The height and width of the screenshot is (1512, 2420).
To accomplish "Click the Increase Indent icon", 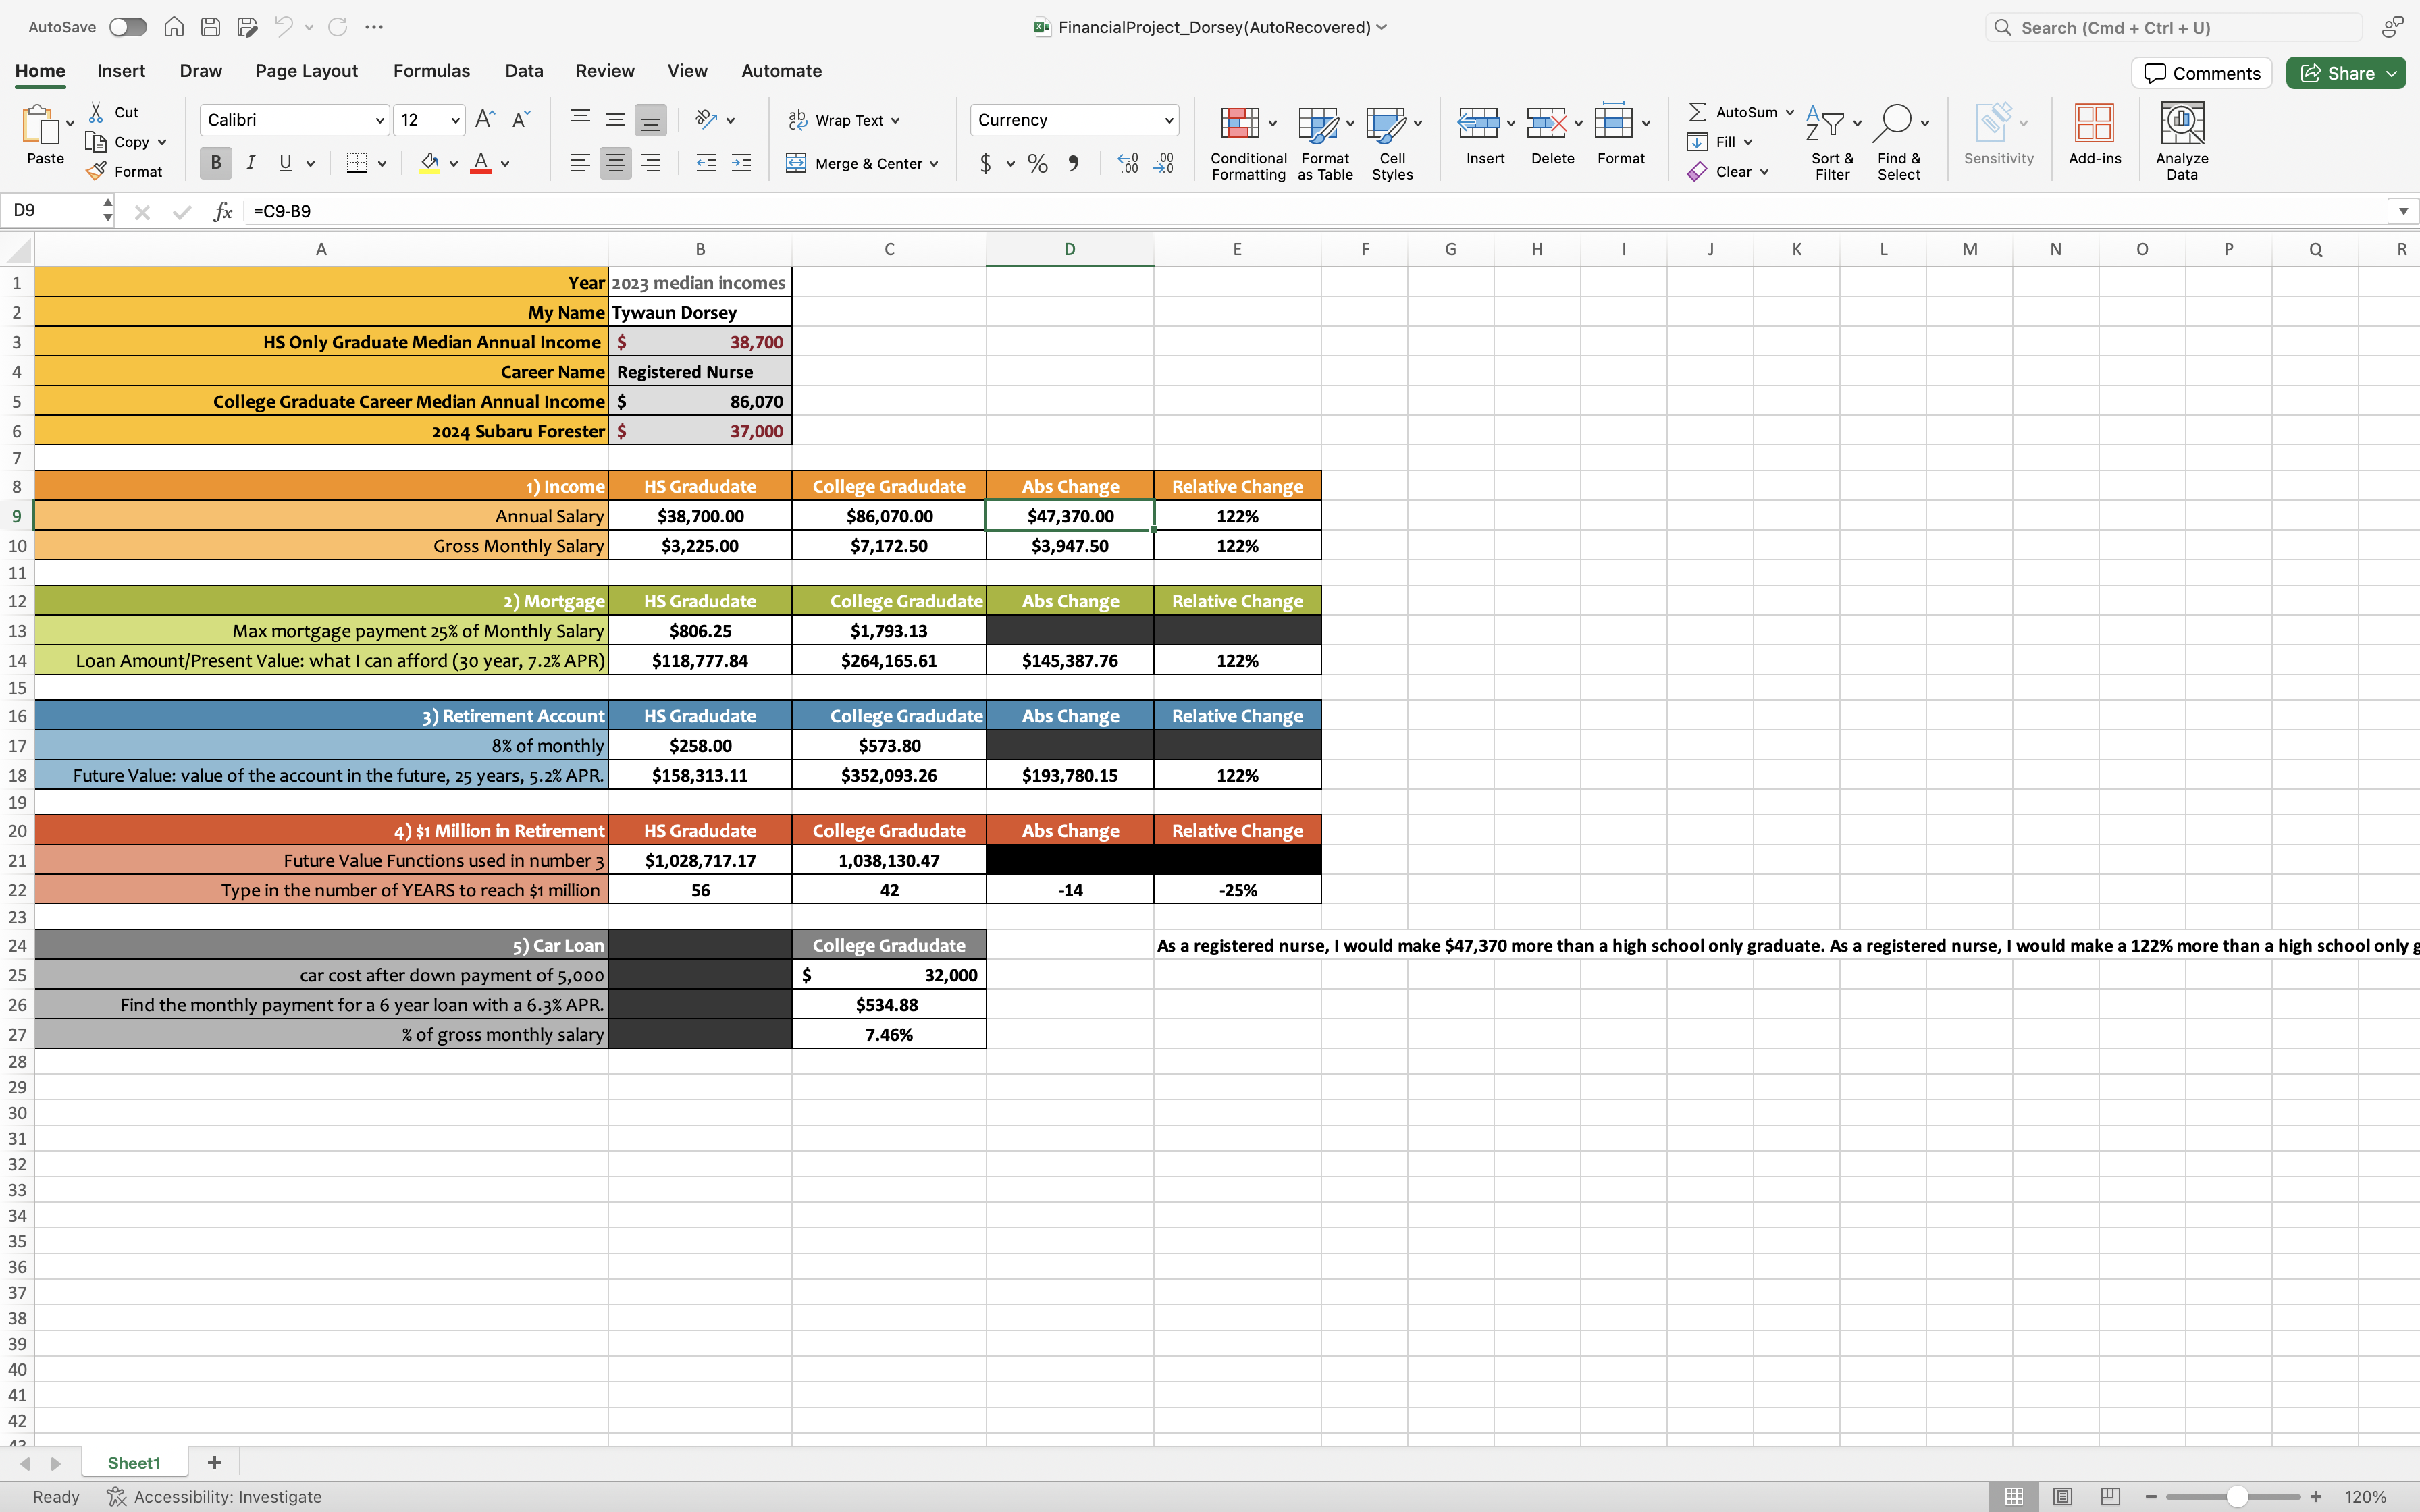I will pos(741,163).
